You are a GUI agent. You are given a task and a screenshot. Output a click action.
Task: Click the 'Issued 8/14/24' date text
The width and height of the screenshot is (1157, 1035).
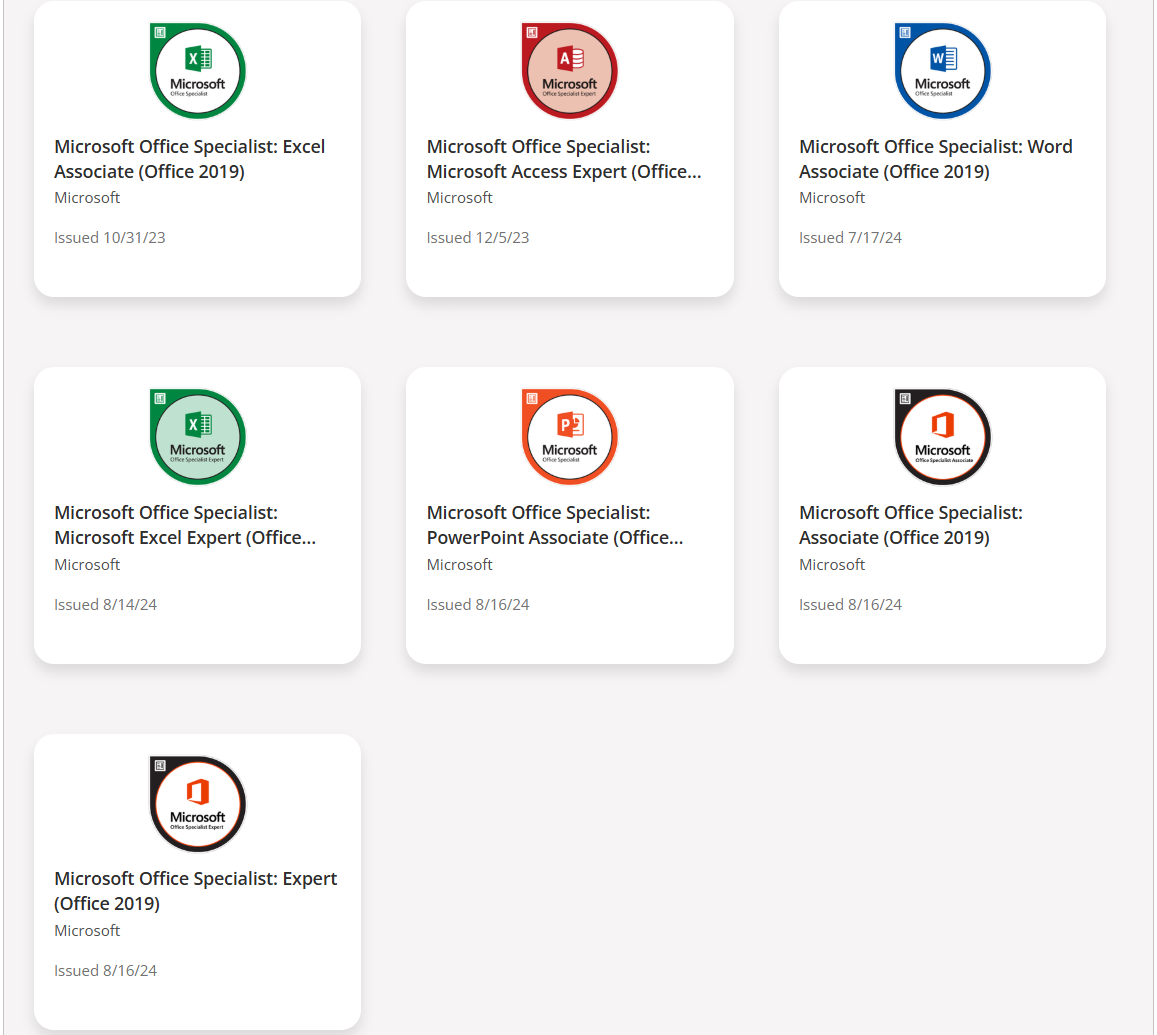[x=105, y=605]
